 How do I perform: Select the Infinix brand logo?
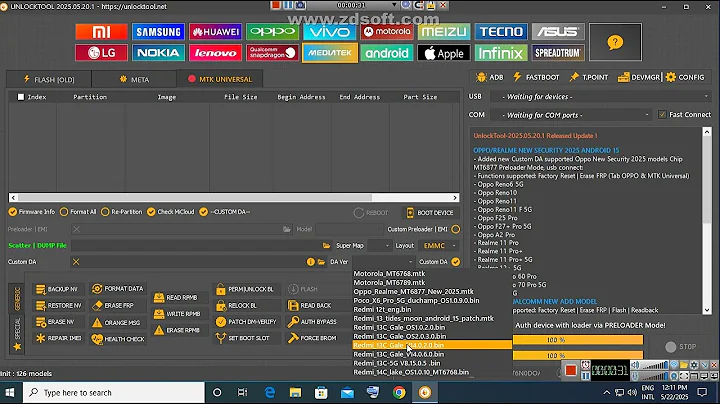(x=501, y=53)
